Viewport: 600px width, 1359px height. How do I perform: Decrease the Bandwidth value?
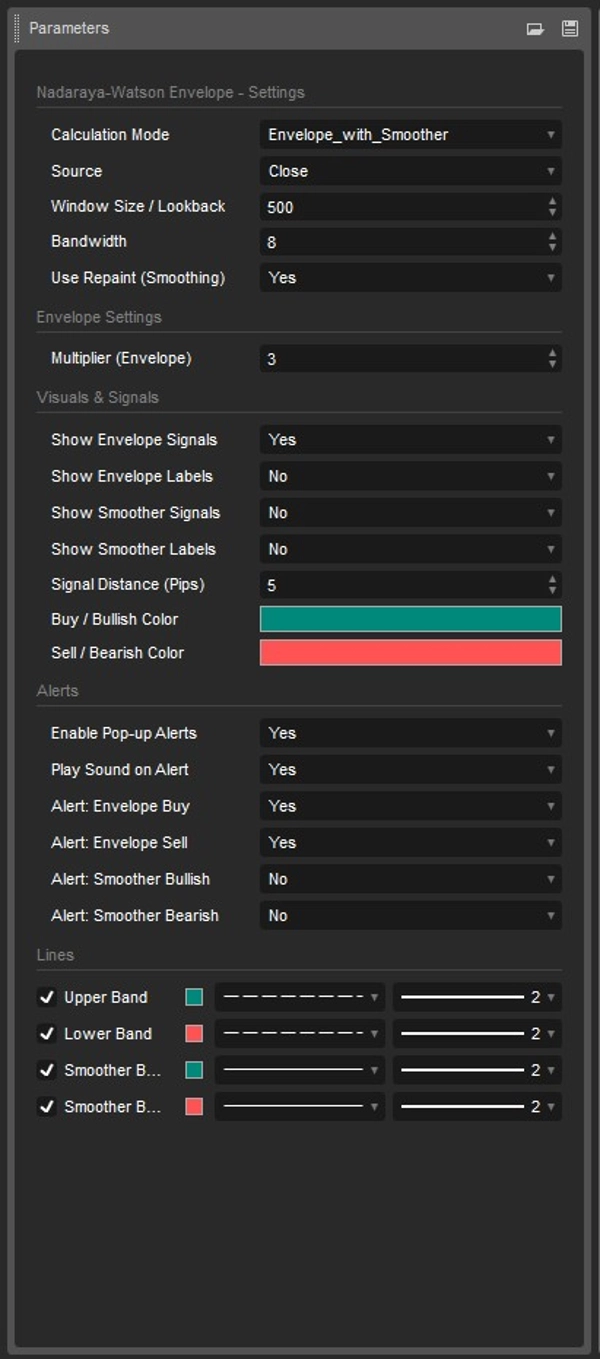tap(553, 245)
